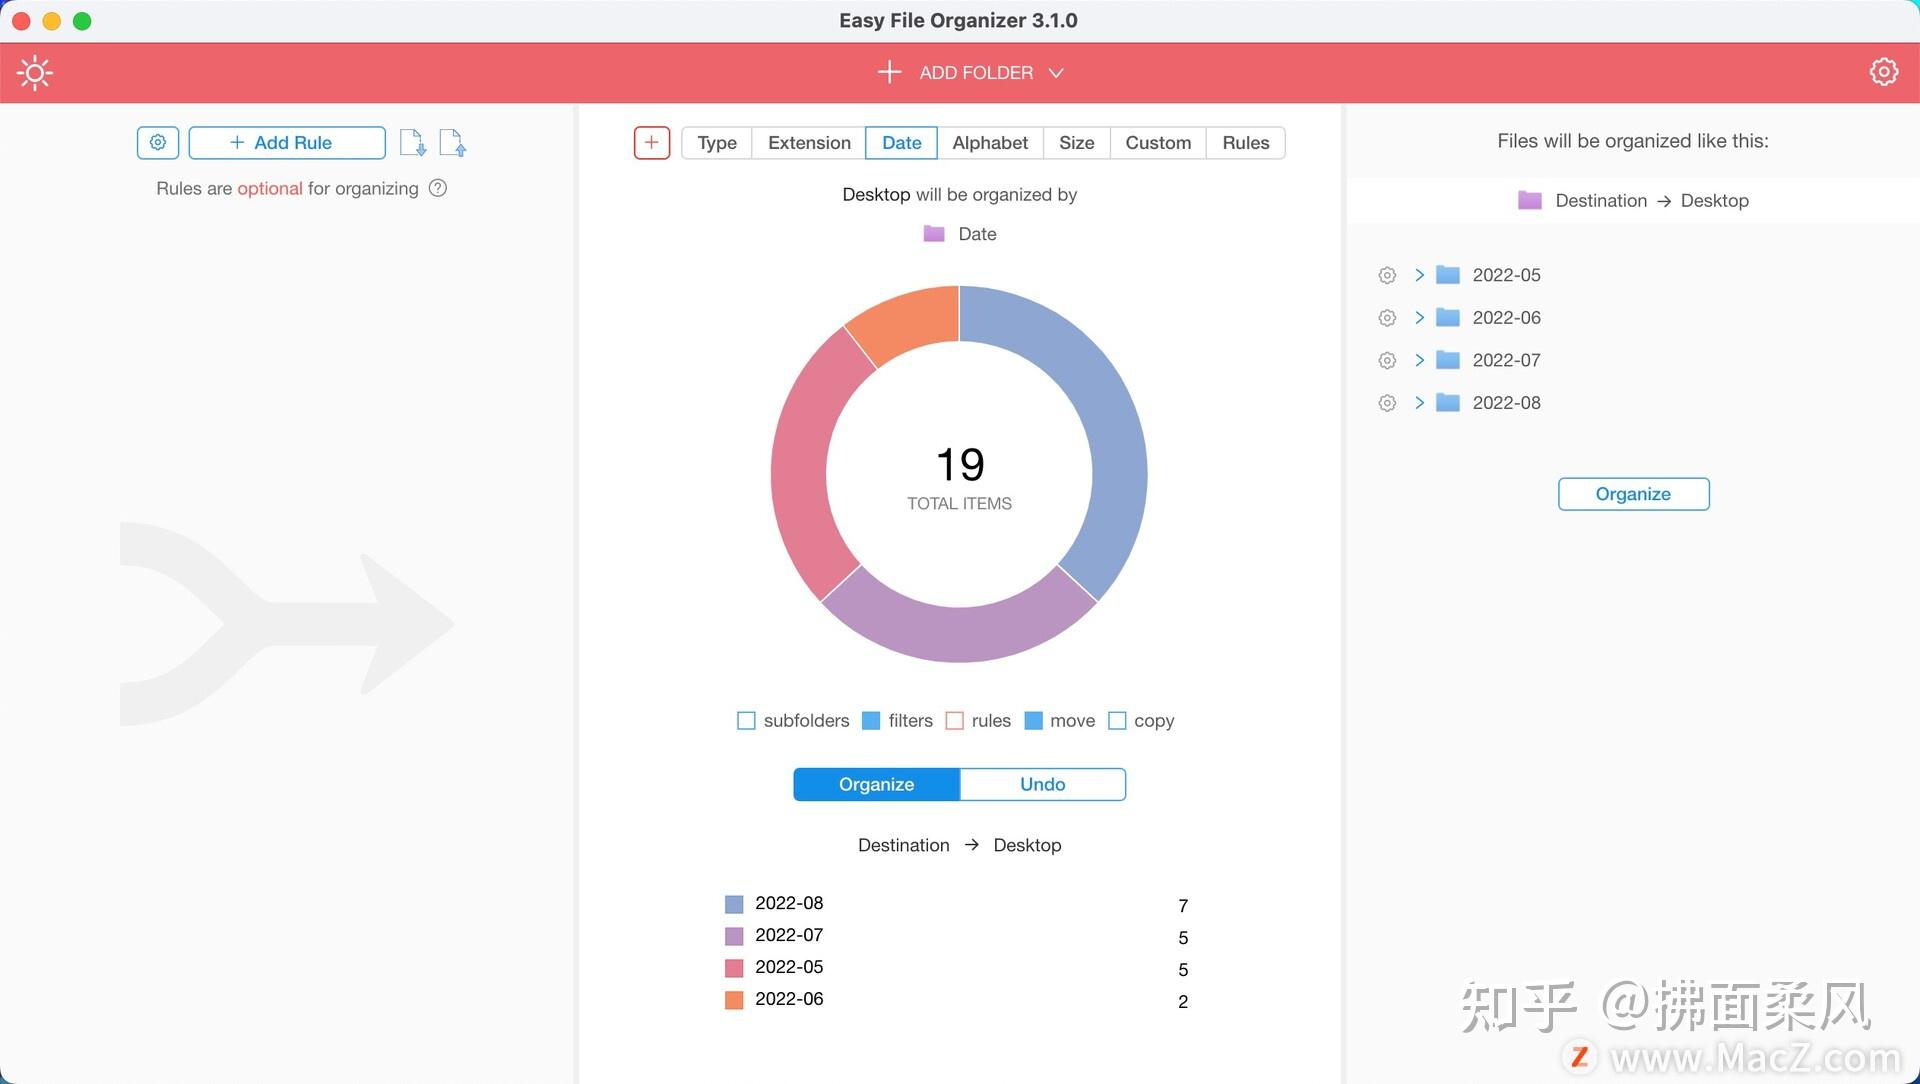Switch to the Alphabet tab

[989, 142]
